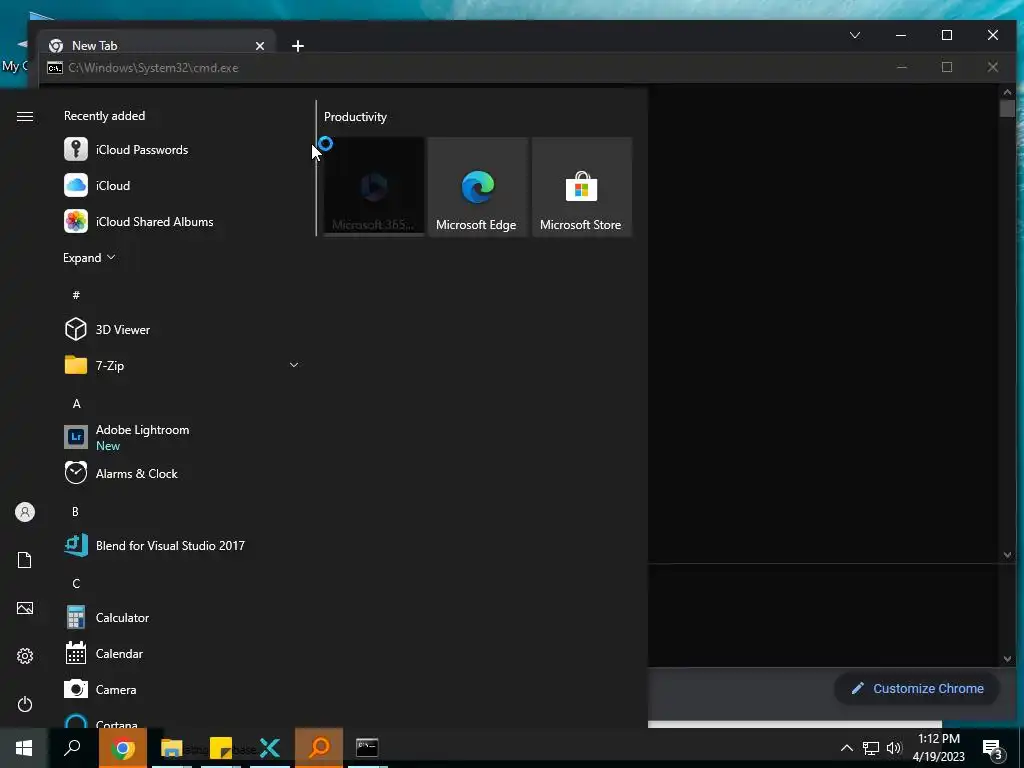The height and width of the screenshot is (768, 1024).
Task: Launch Adobe Lightroom
Action: (182, 437)
